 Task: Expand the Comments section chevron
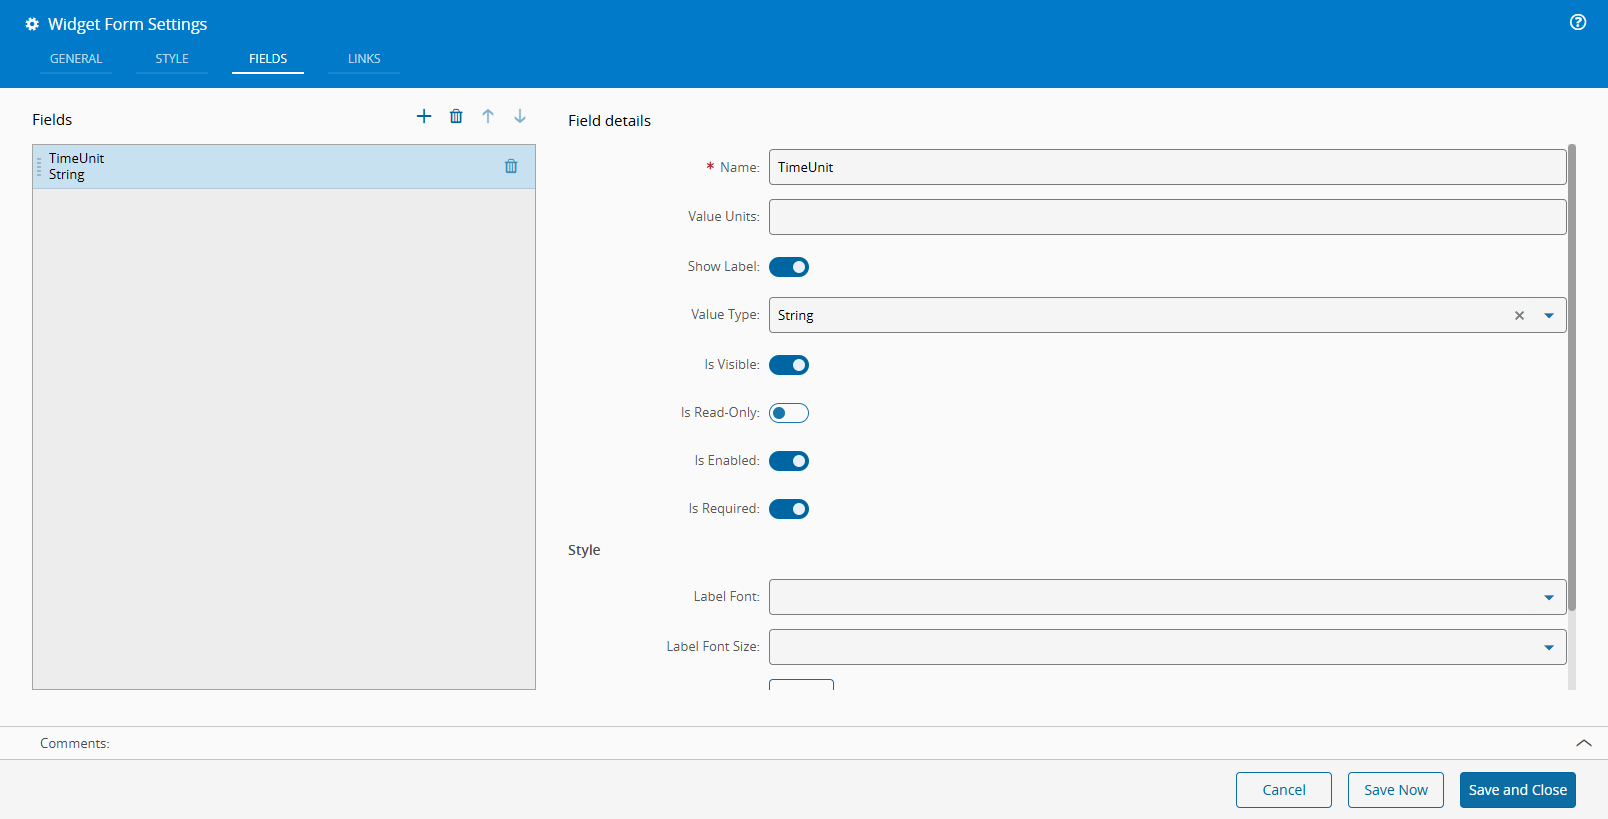1584,743
